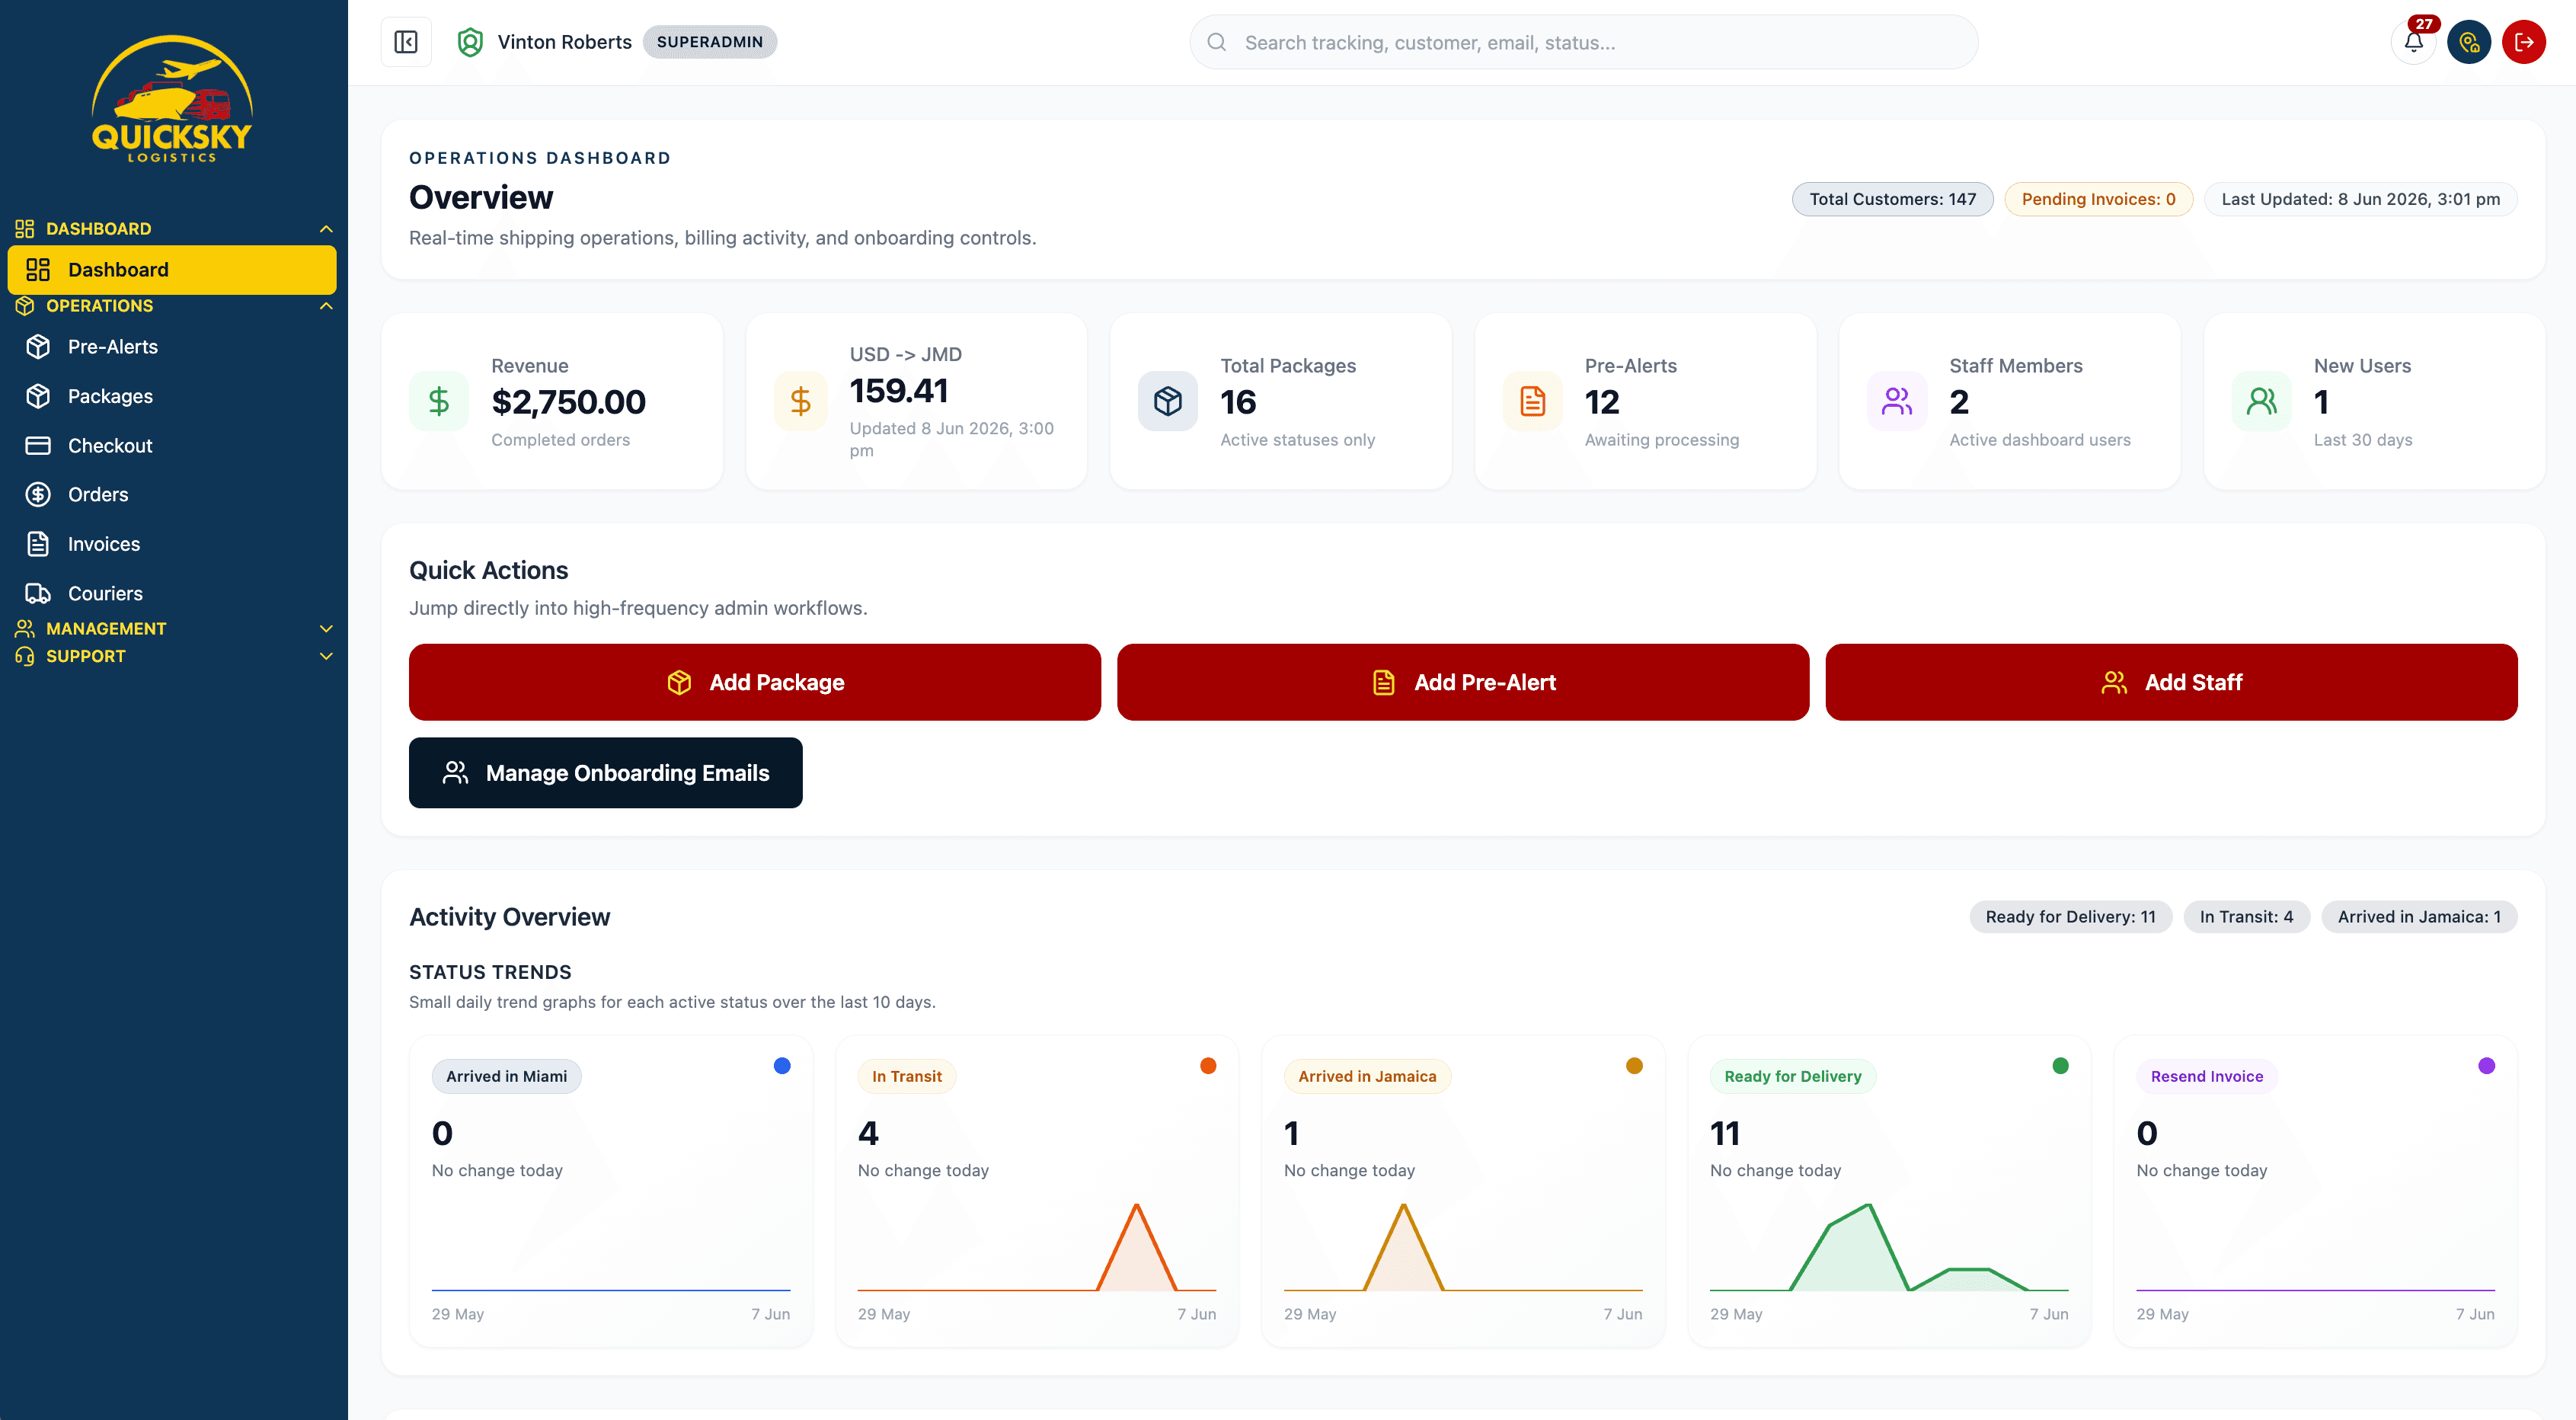Click the Pending Invoices: 0 badge
This screenshot has width=2576, height=1420.
[x=2098, y=199]
